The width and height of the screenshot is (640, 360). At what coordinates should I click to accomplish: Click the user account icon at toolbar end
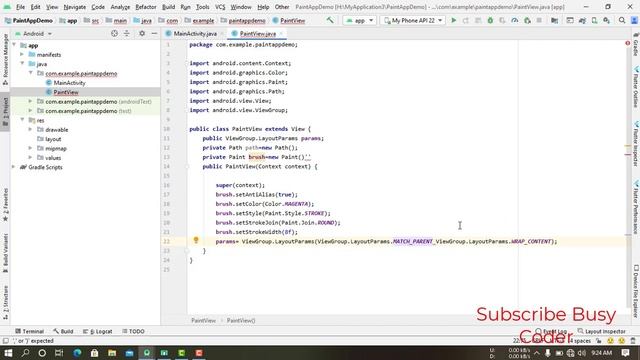634,20
